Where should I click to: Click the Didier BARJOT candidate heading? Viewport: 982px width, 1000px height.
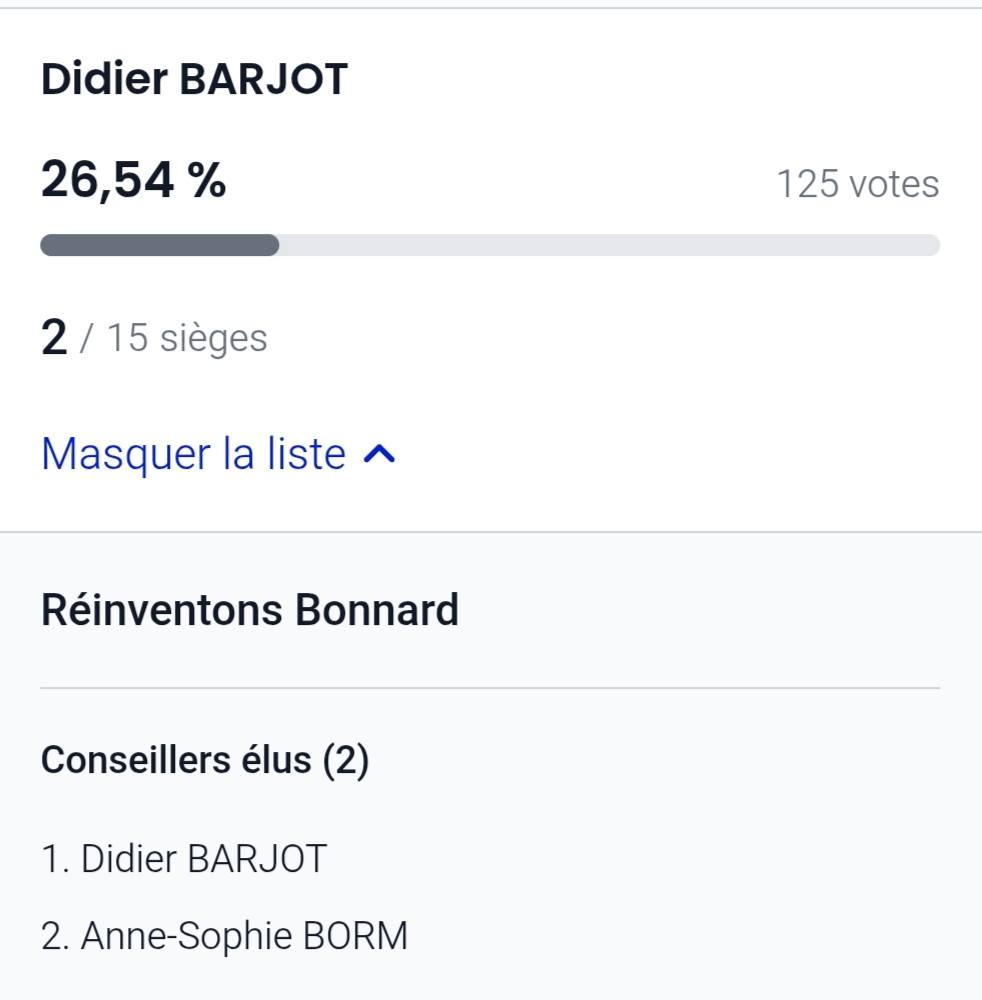click(x=194, y=80)
